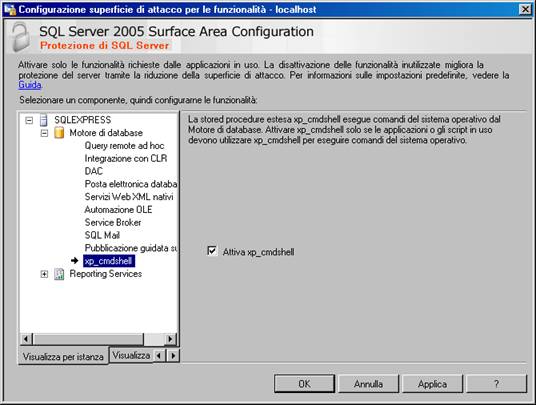Select Automazione OLE tree item
536x405 pixels.
[118, 210]
